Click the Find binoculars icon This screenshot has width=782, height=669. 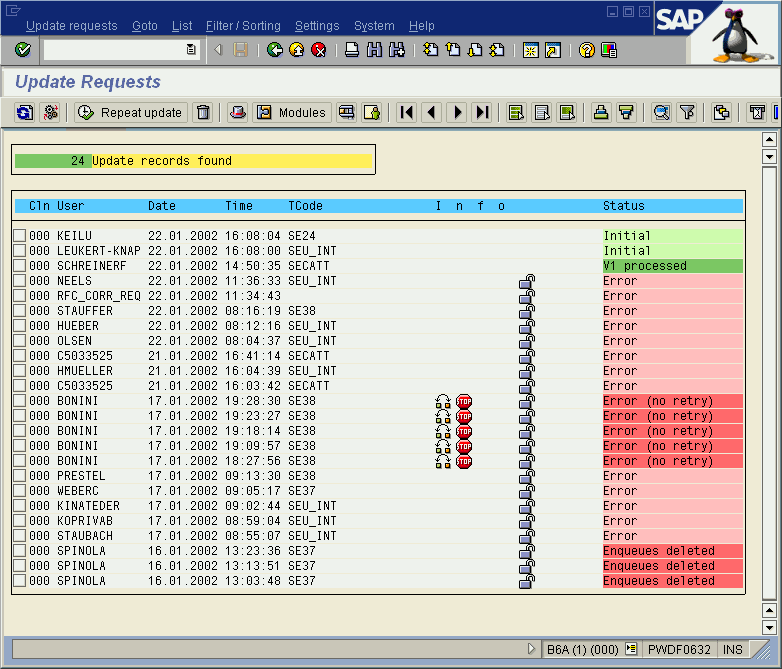pos(374,50)
